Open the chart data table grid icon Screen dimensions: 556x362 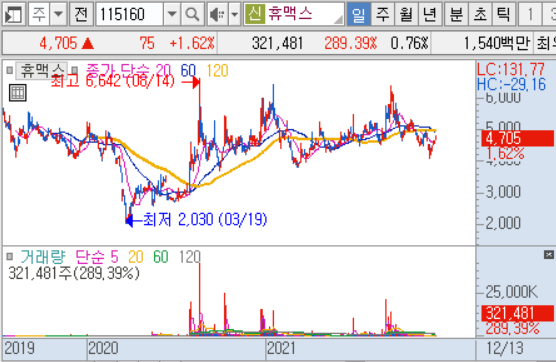pyautogui.click(x=17, y=93)
